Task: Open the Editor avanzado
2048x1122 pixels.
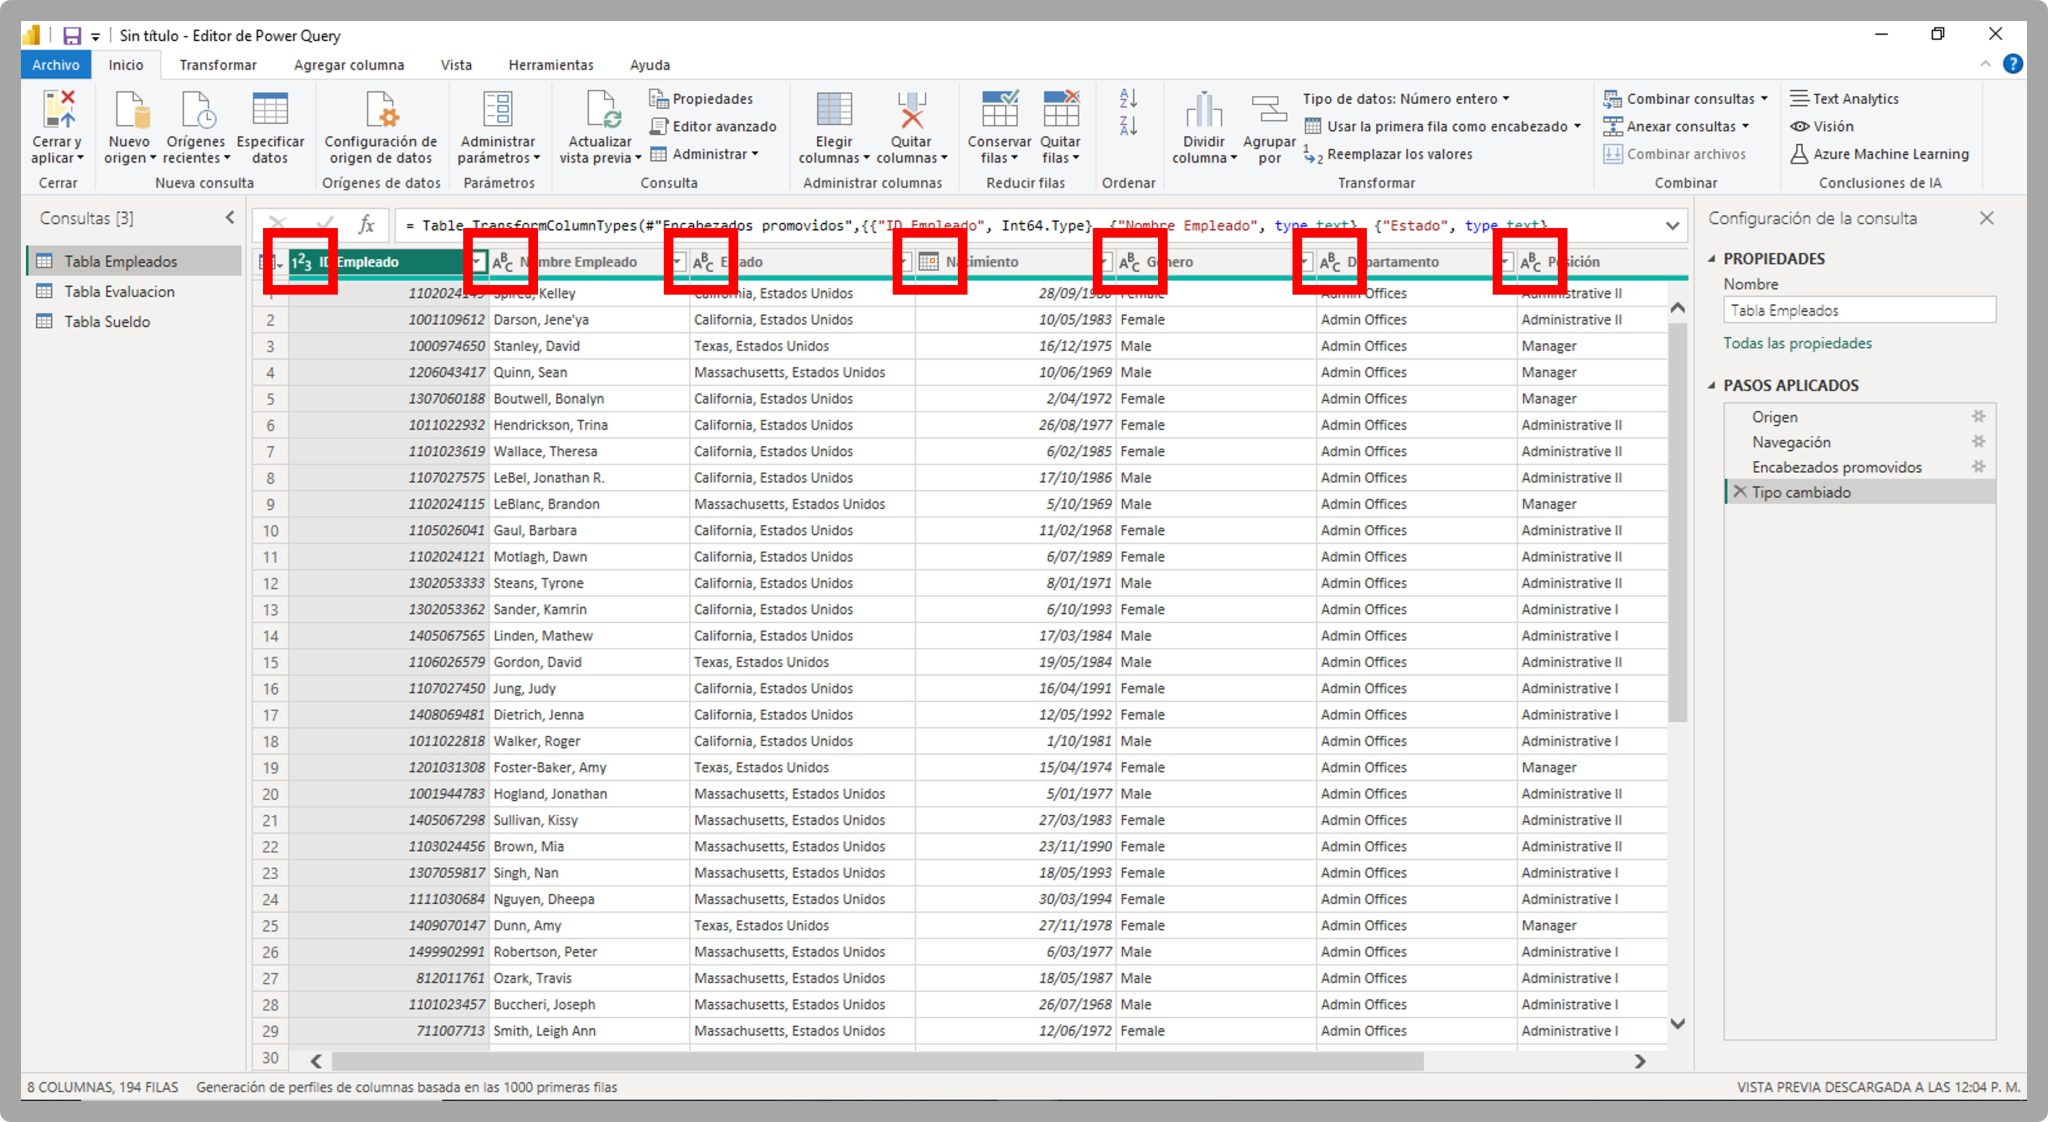Action: [713, 127]
